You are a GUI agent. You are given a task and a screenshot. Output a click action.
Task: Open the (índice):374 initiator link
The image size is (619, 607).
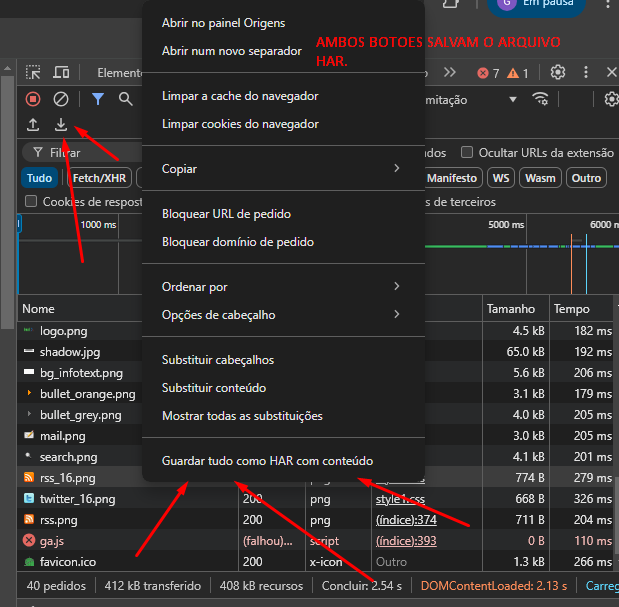[x=406, y=520]
